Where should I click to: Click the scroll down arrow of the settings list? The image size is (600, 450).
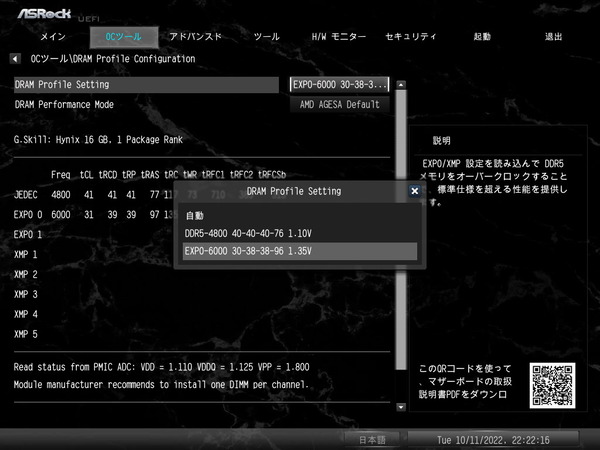(x=401, y=407)
